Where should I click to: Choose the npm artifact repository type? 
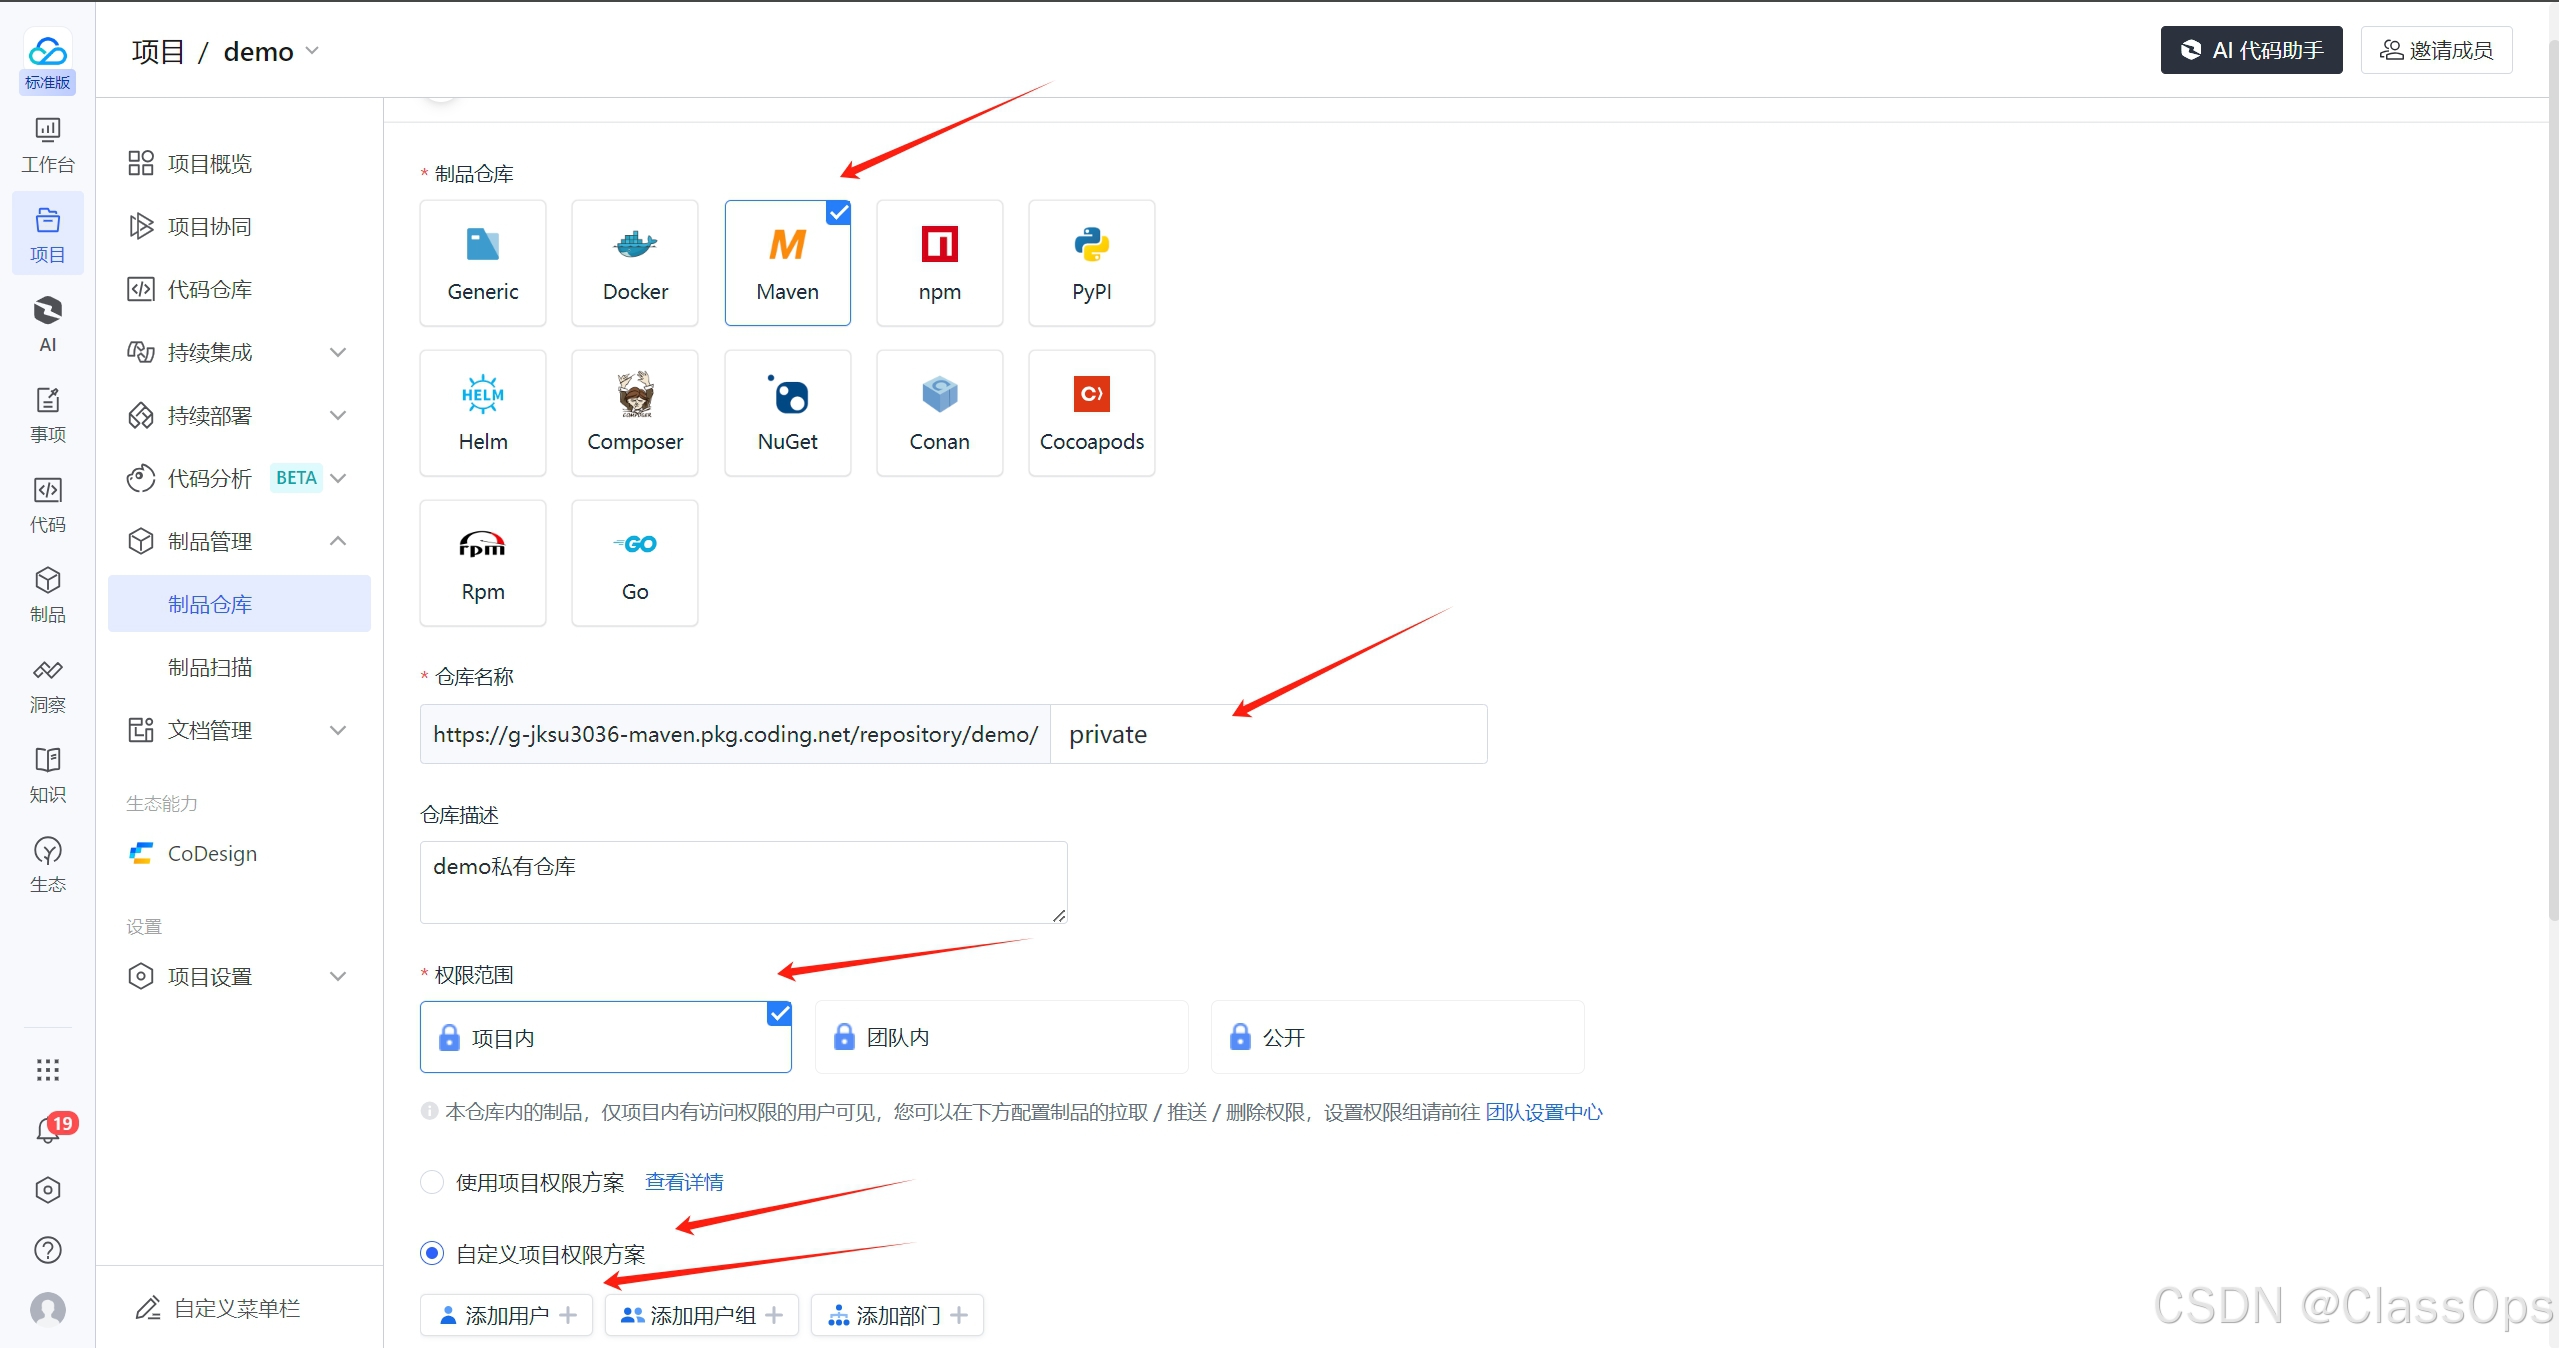tap(939, 262)
